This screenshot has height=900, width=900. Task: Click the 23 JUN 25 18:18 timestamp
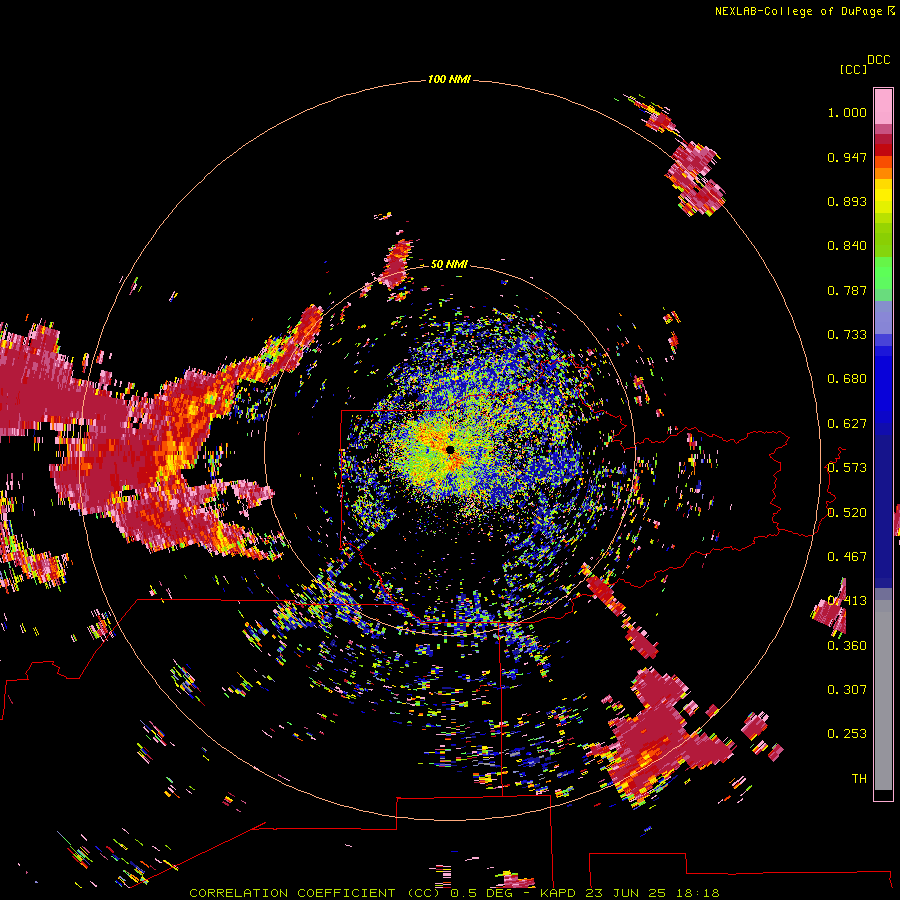[x=652, y=893]
